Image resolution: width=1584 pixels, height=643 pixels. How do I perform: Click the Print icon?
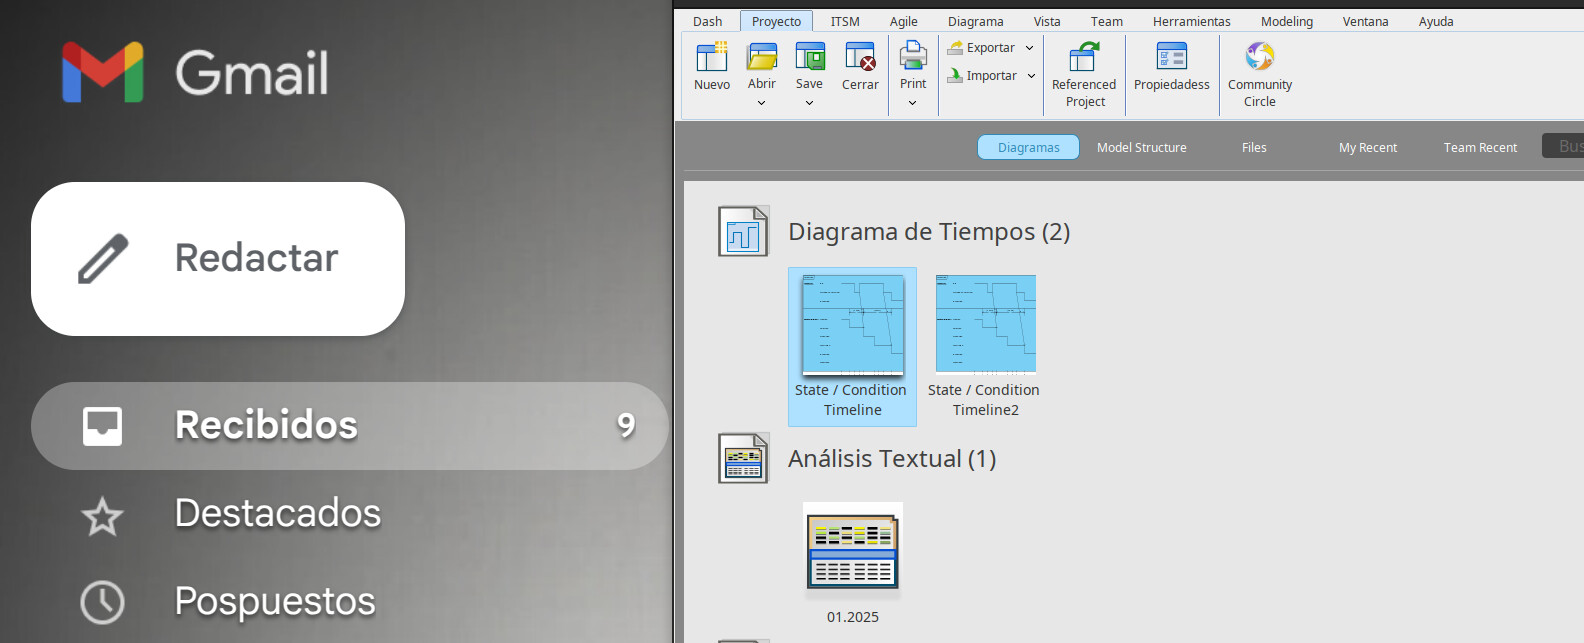click(x=913, y=55)
